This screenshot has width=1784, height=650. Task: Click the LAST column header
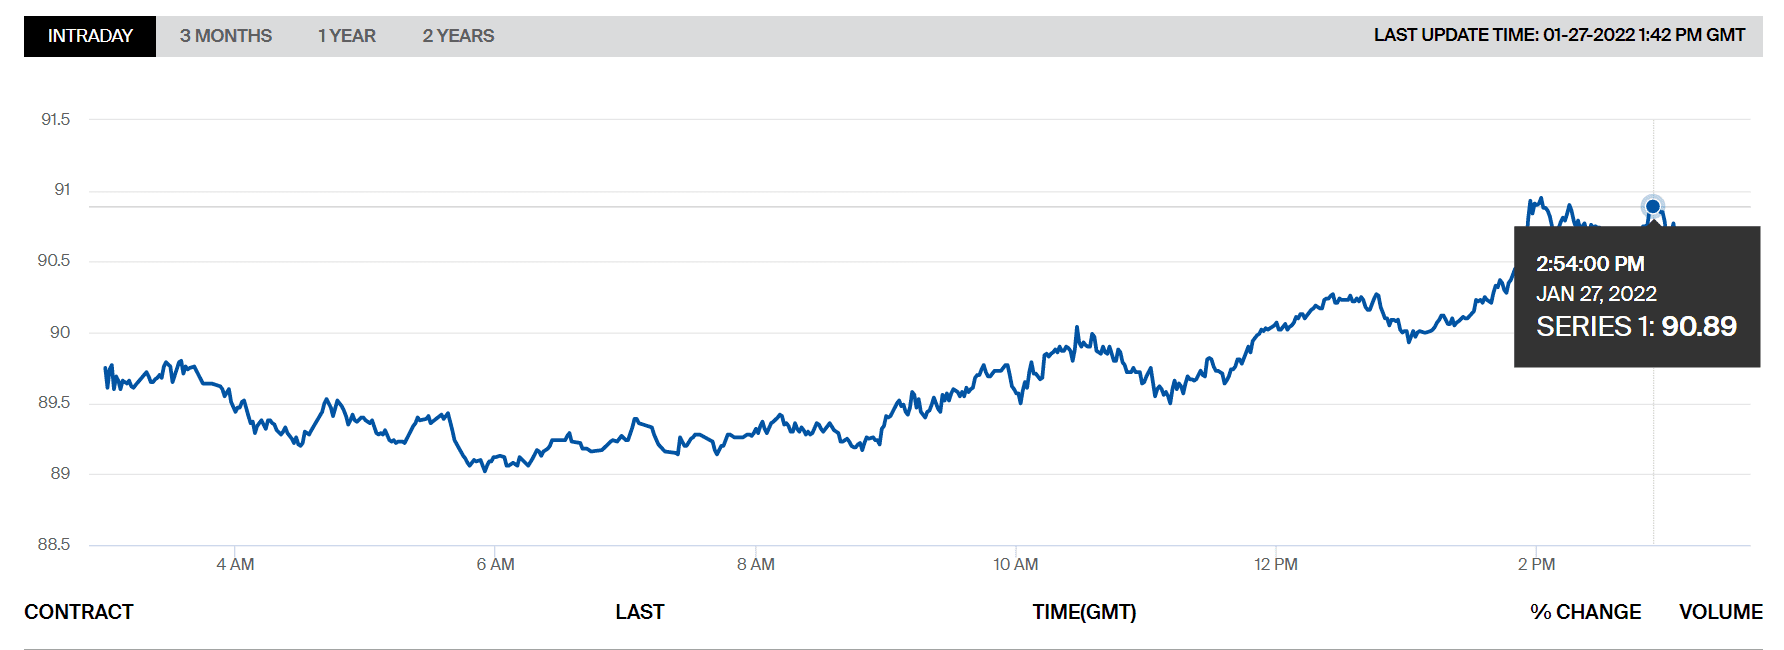tap(640, 612)
